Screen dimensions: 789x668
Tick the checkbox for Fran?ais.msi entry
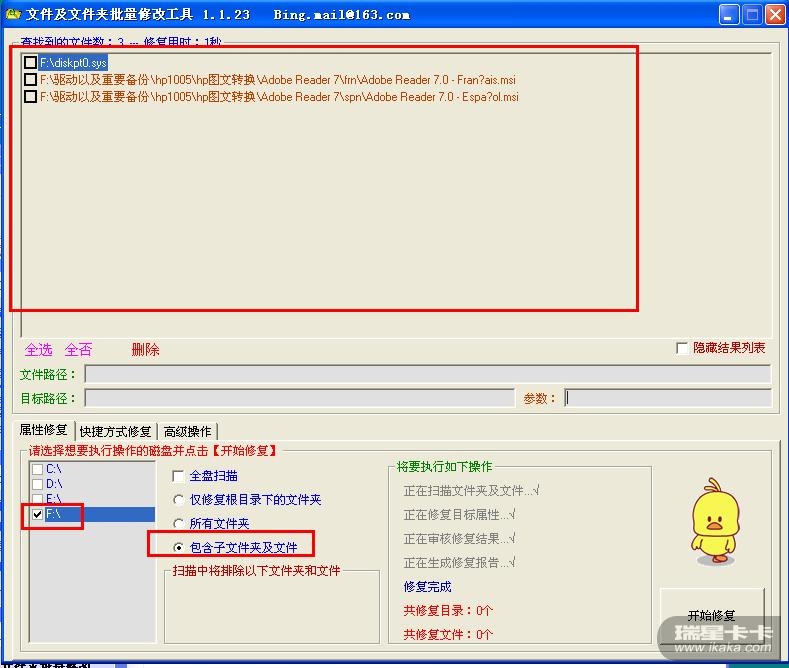point(30,79)
